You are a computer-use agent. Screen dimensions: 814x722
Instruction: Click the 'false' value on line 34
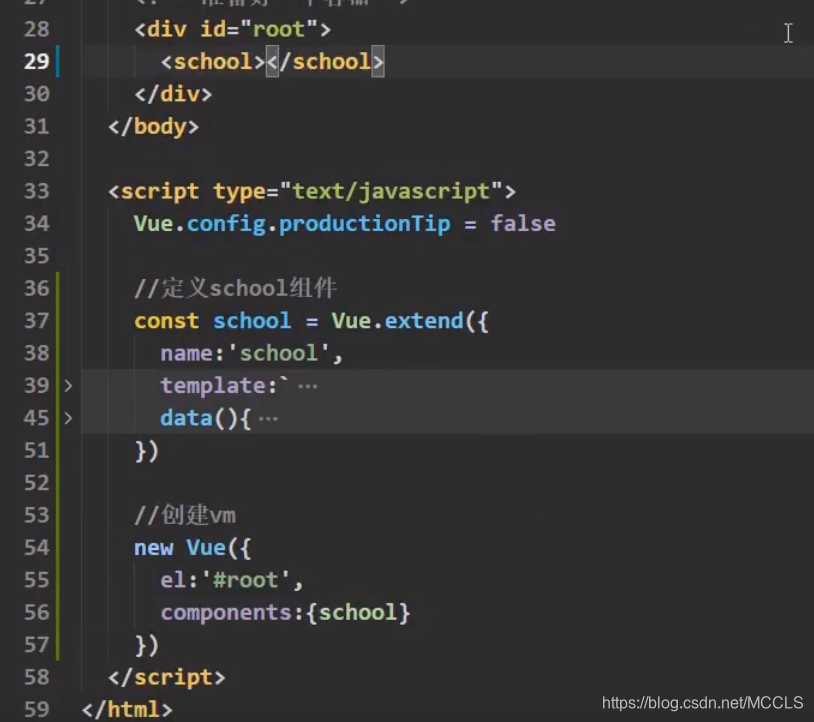tap(523, 224)
